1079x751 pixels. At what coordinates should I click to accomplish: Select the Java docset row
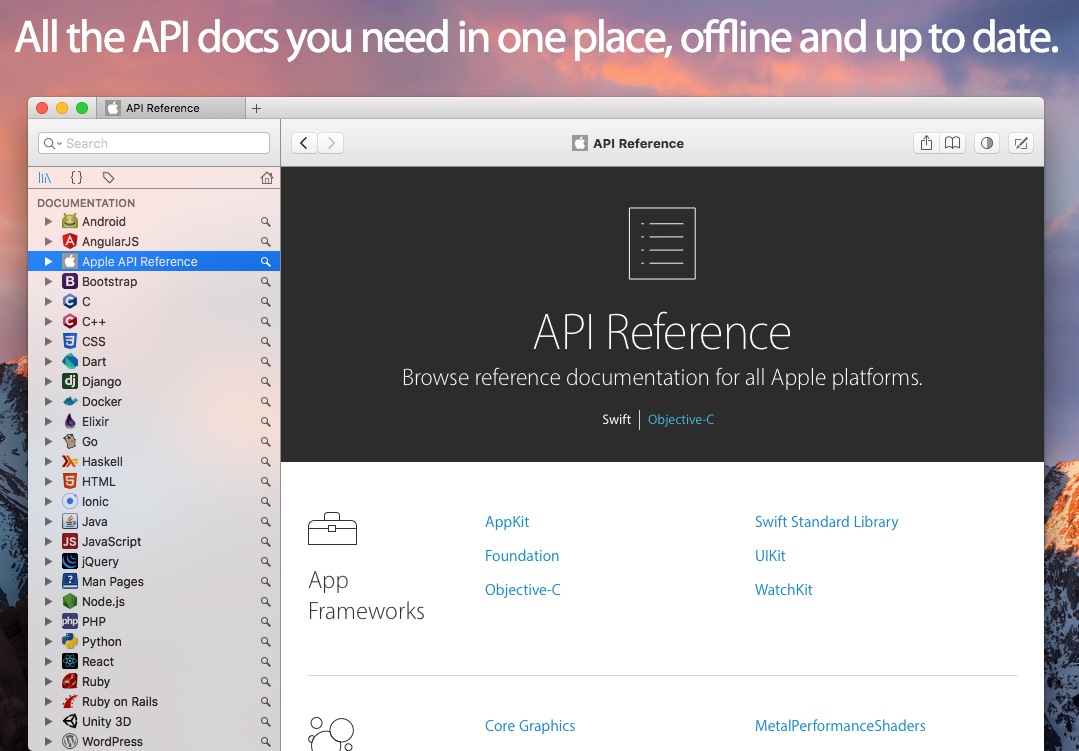(154, 521)
